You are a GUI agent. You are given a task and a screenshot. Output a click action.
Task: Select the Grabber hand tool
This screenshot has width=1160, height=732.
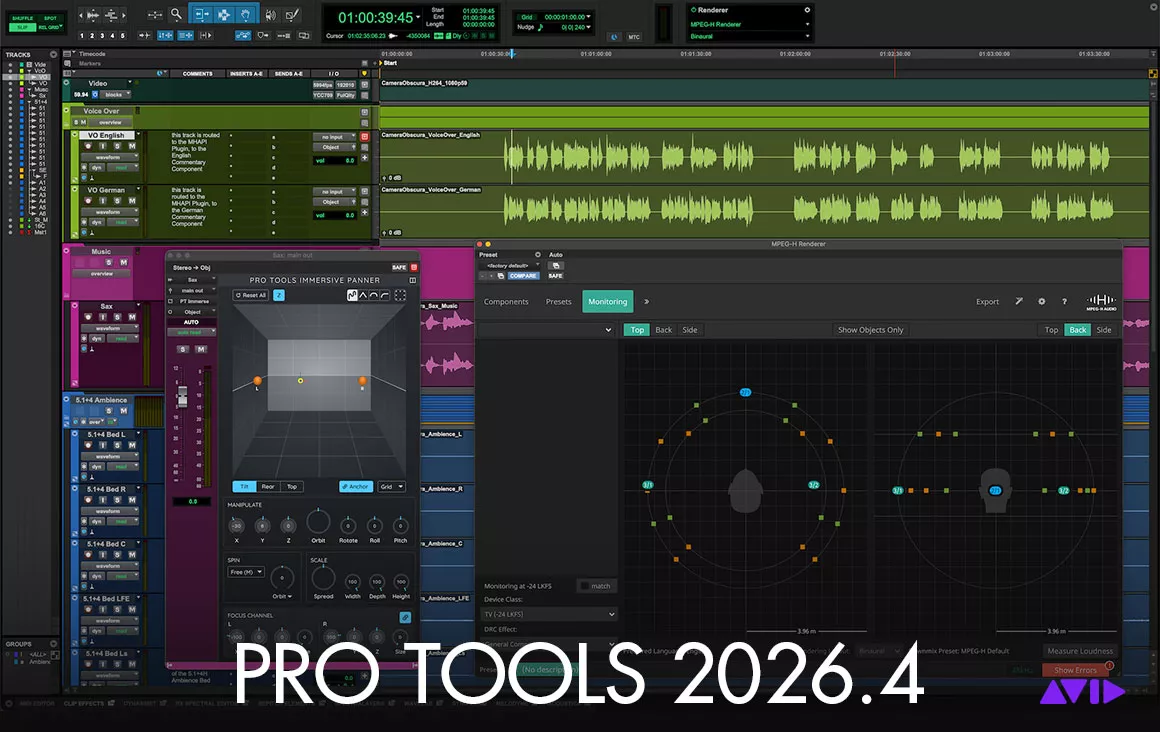(246, 14)
